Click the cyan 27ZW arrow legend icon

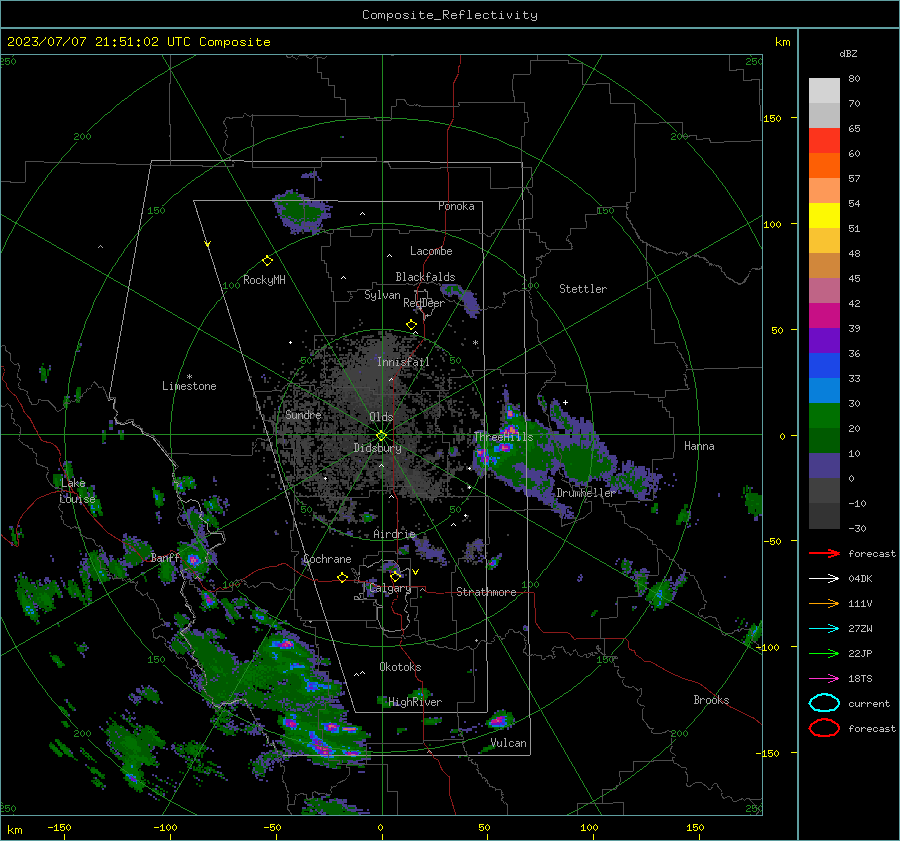(x=824, y=629)
